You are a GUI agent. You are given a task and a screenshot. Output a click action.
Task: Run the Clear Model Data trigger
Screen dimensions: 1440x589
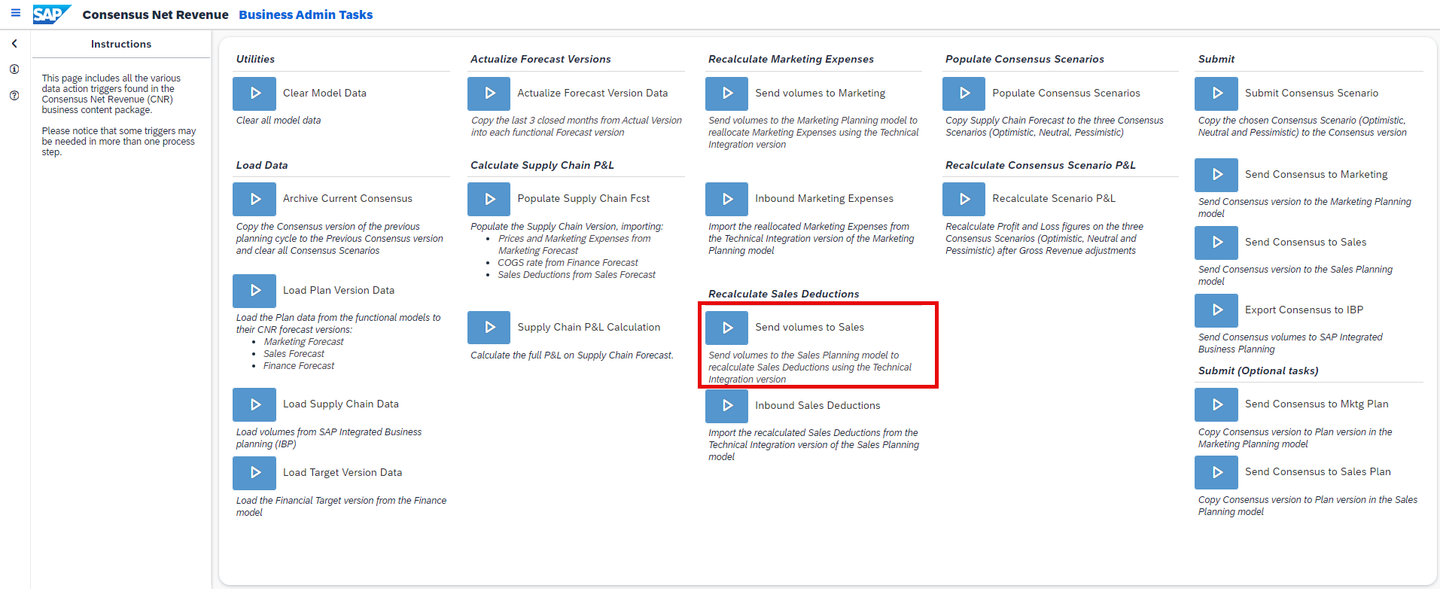click(x=254, y=93)
